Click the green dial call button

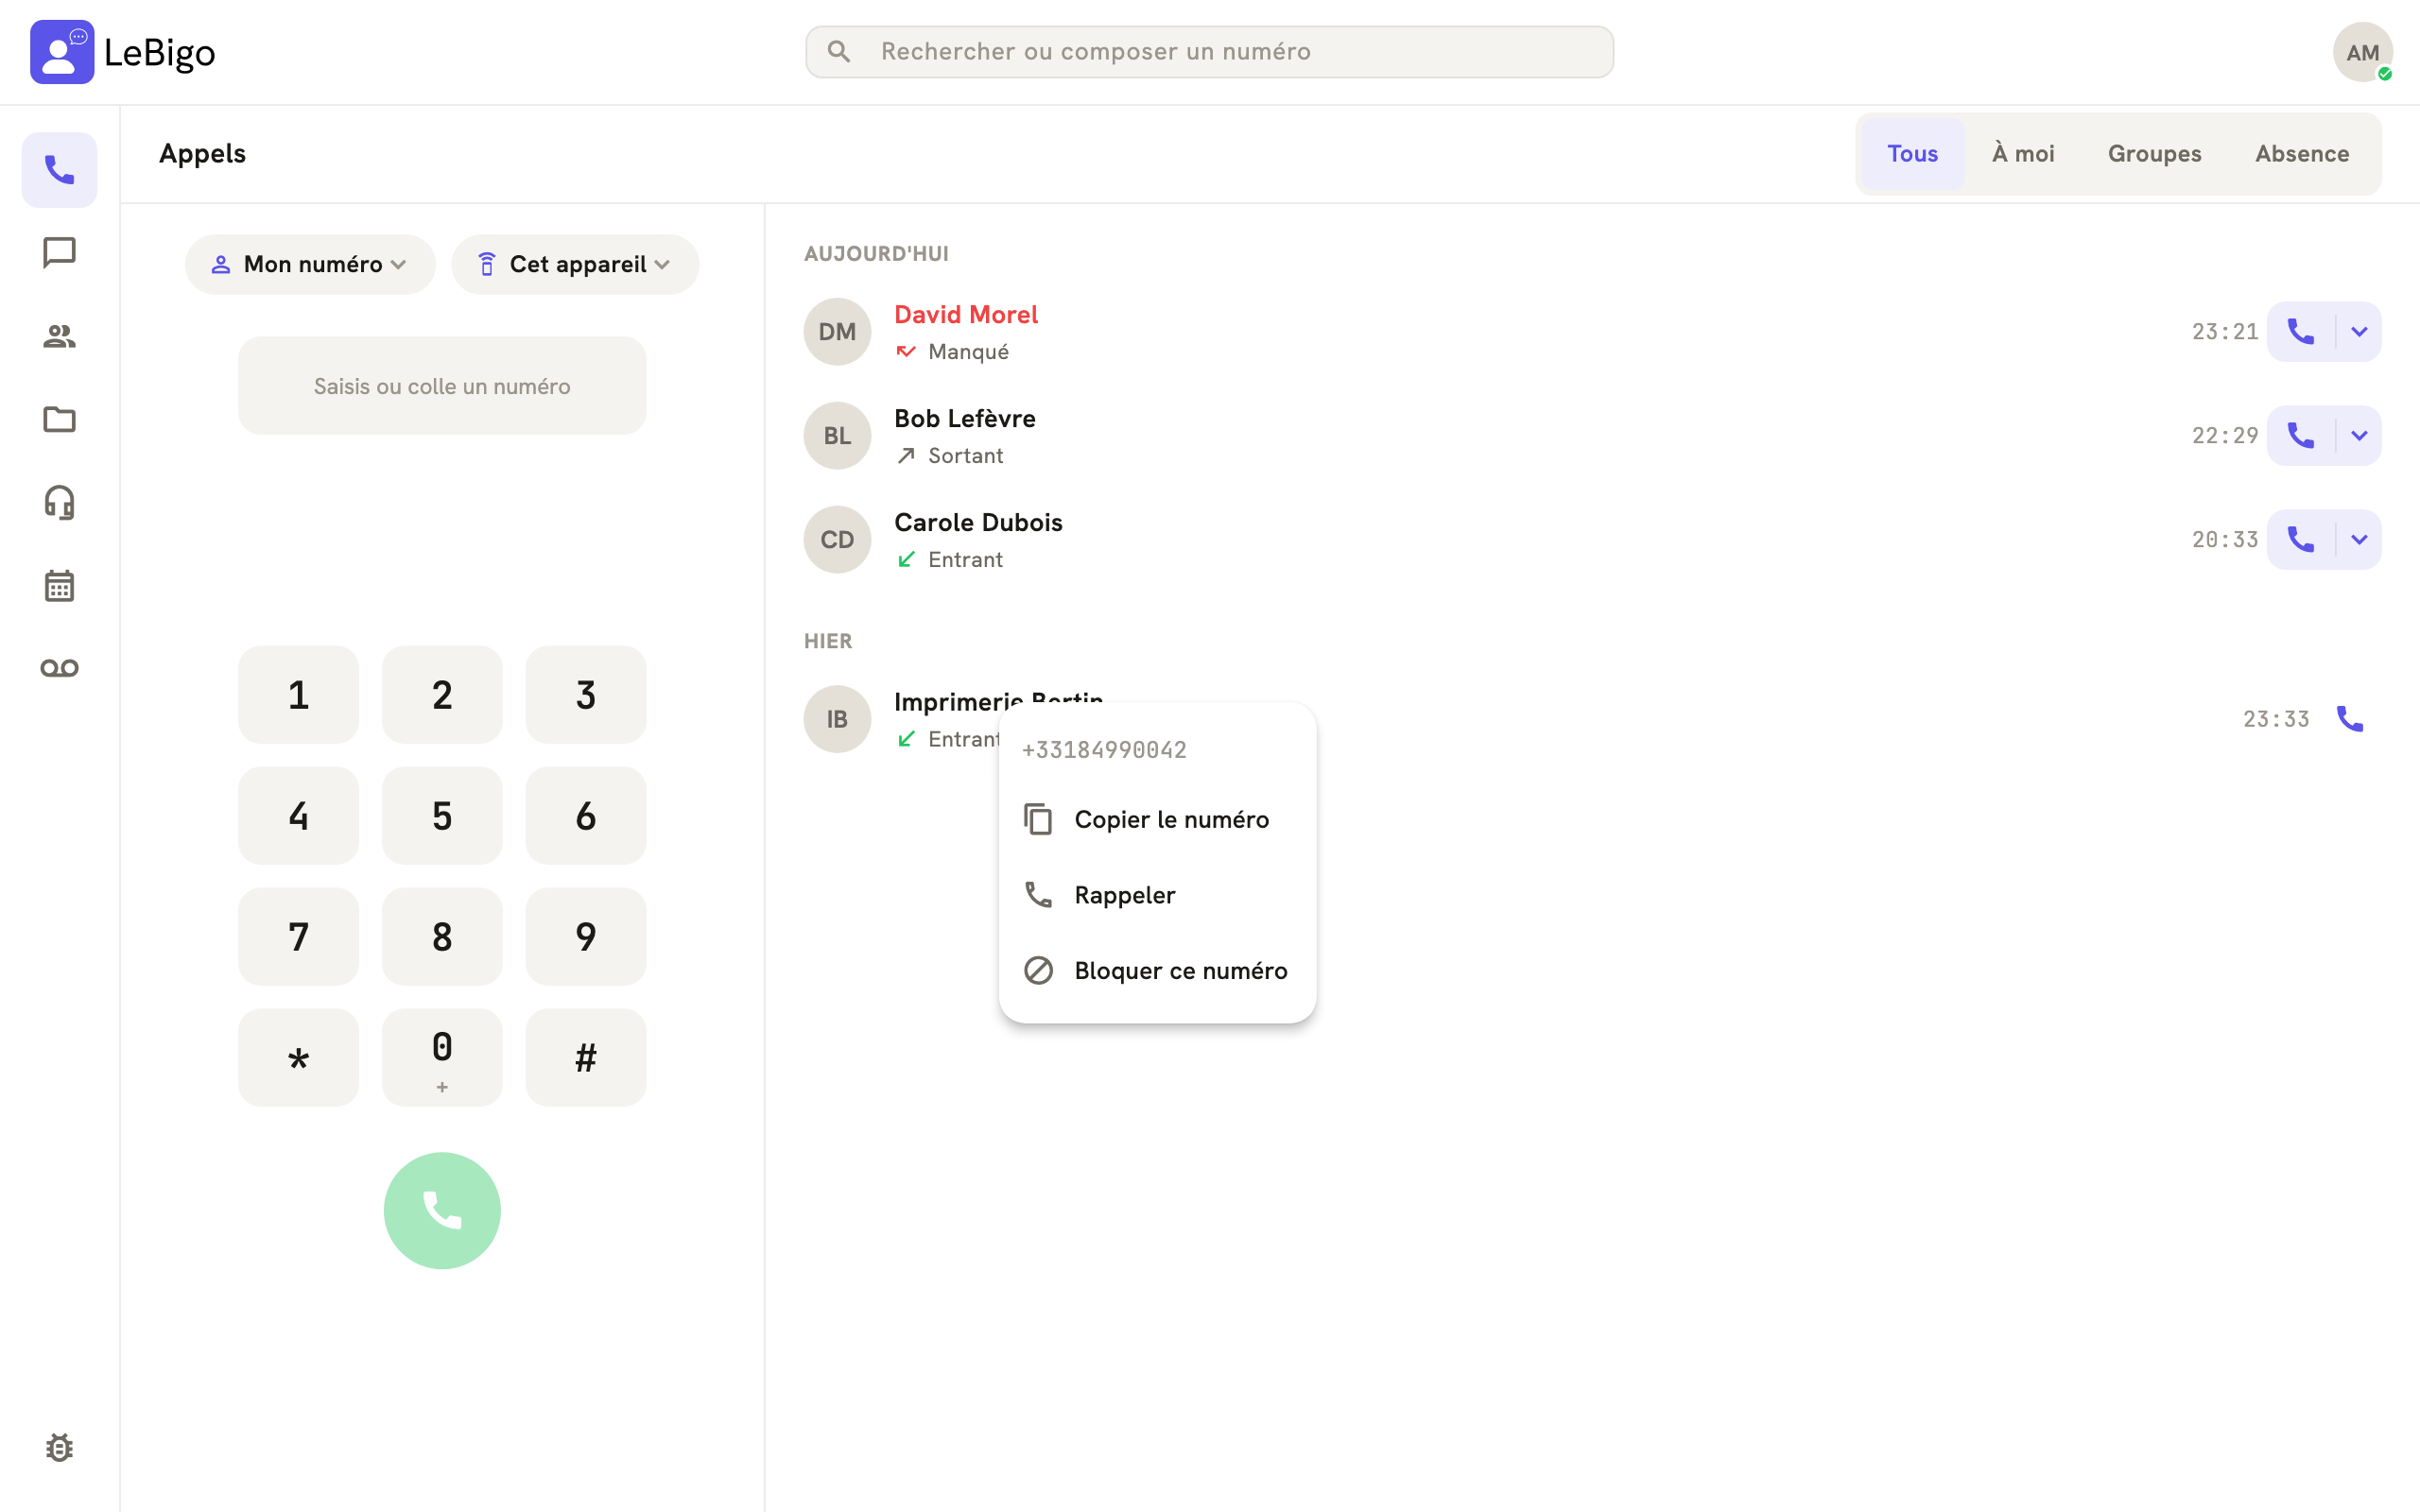(x=442, y=1210)
